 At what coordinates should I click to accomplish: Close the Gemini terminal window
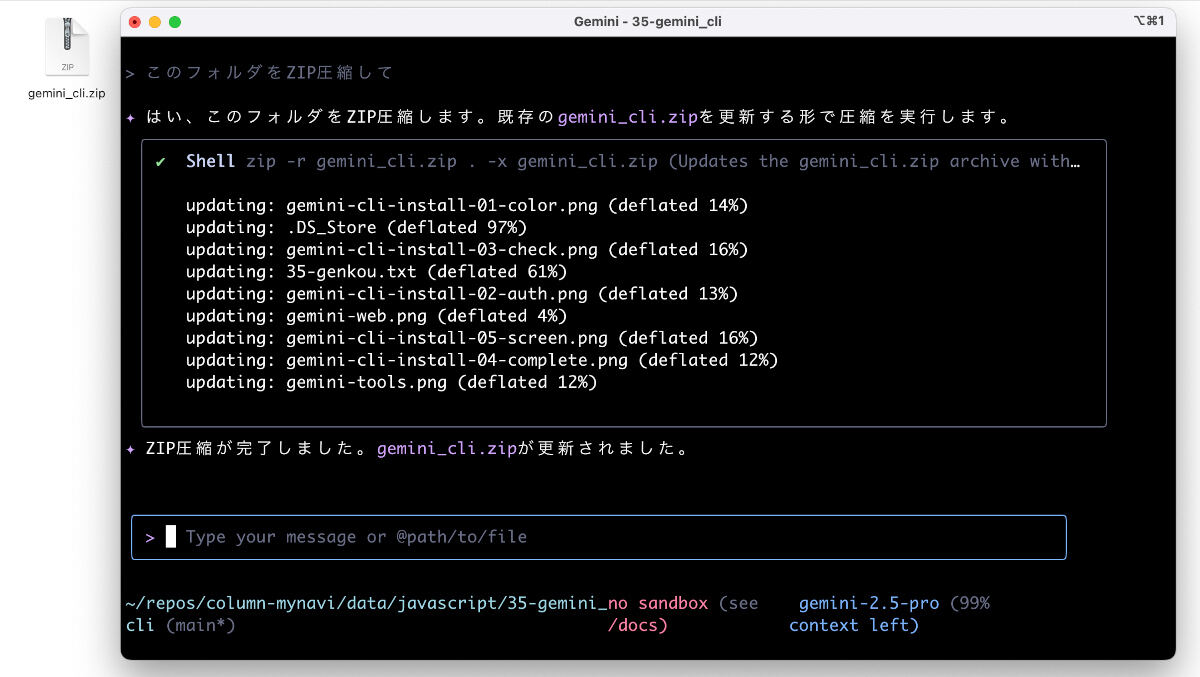tap(135, 21)
